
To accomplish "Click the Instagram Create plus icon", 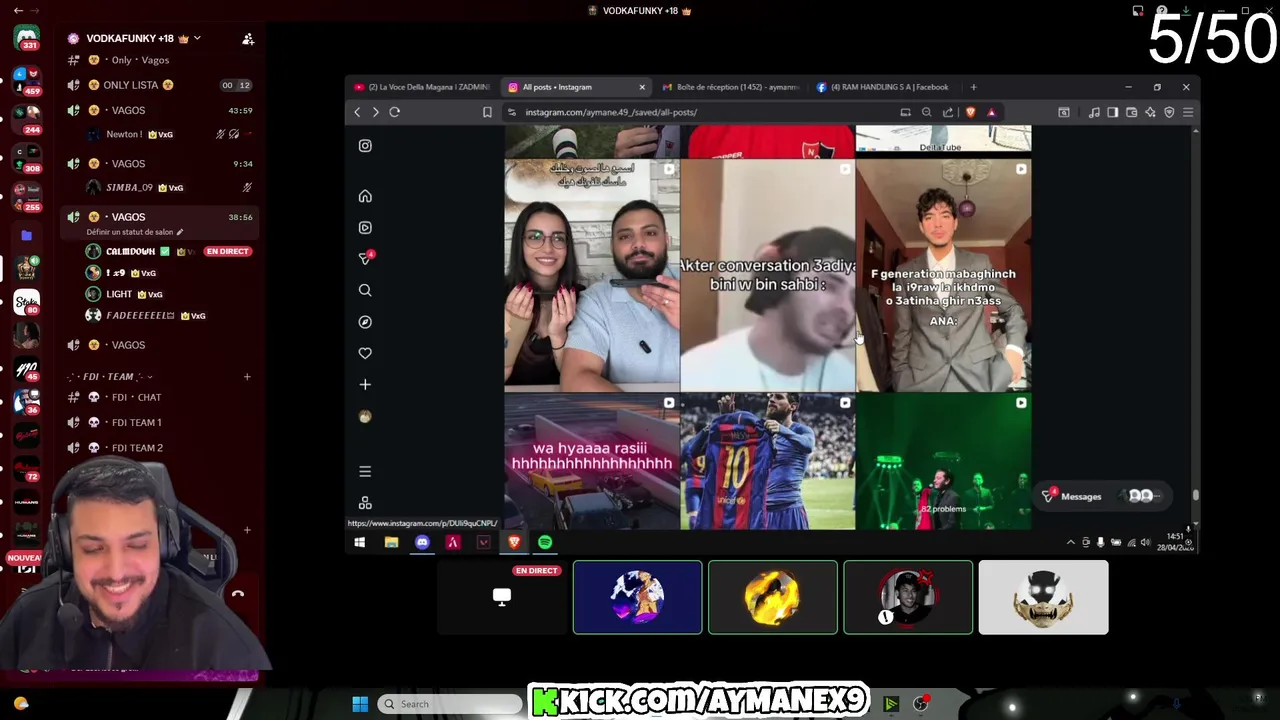I will pyautogui.click(x=365, y=384).
